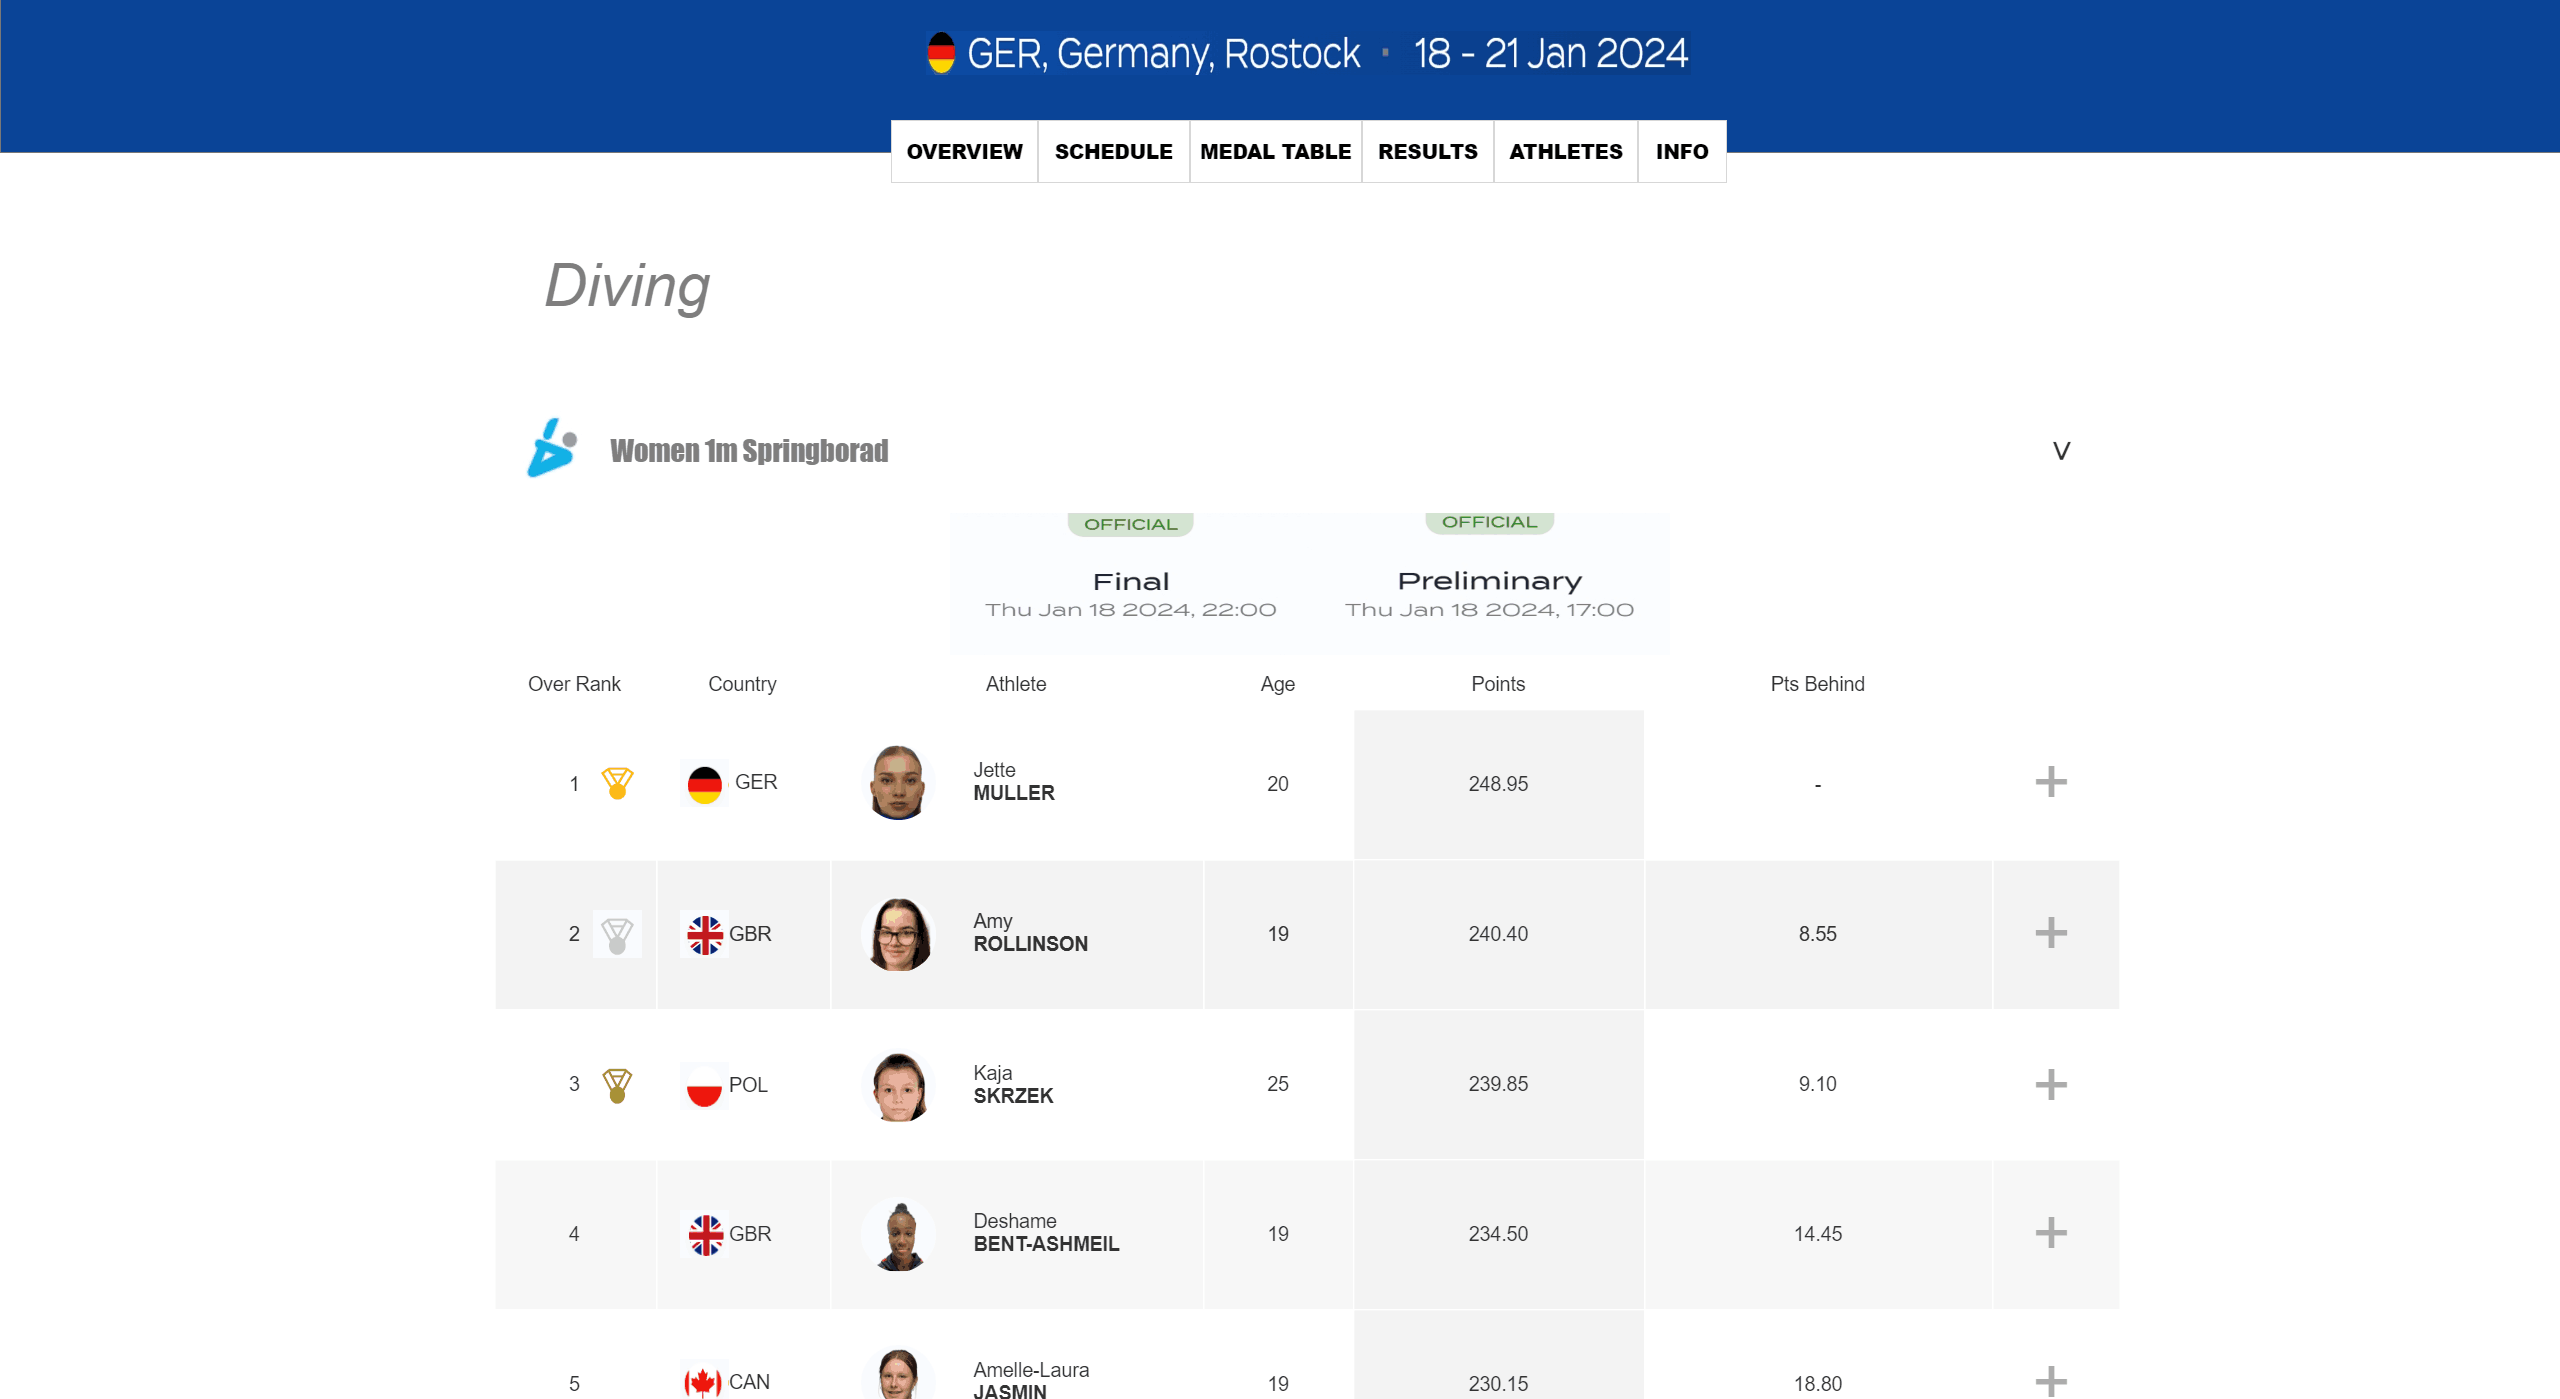The image size is (2560, 1399).
Task: Expand Jette Muller's result details
Action: (2050, 782)
